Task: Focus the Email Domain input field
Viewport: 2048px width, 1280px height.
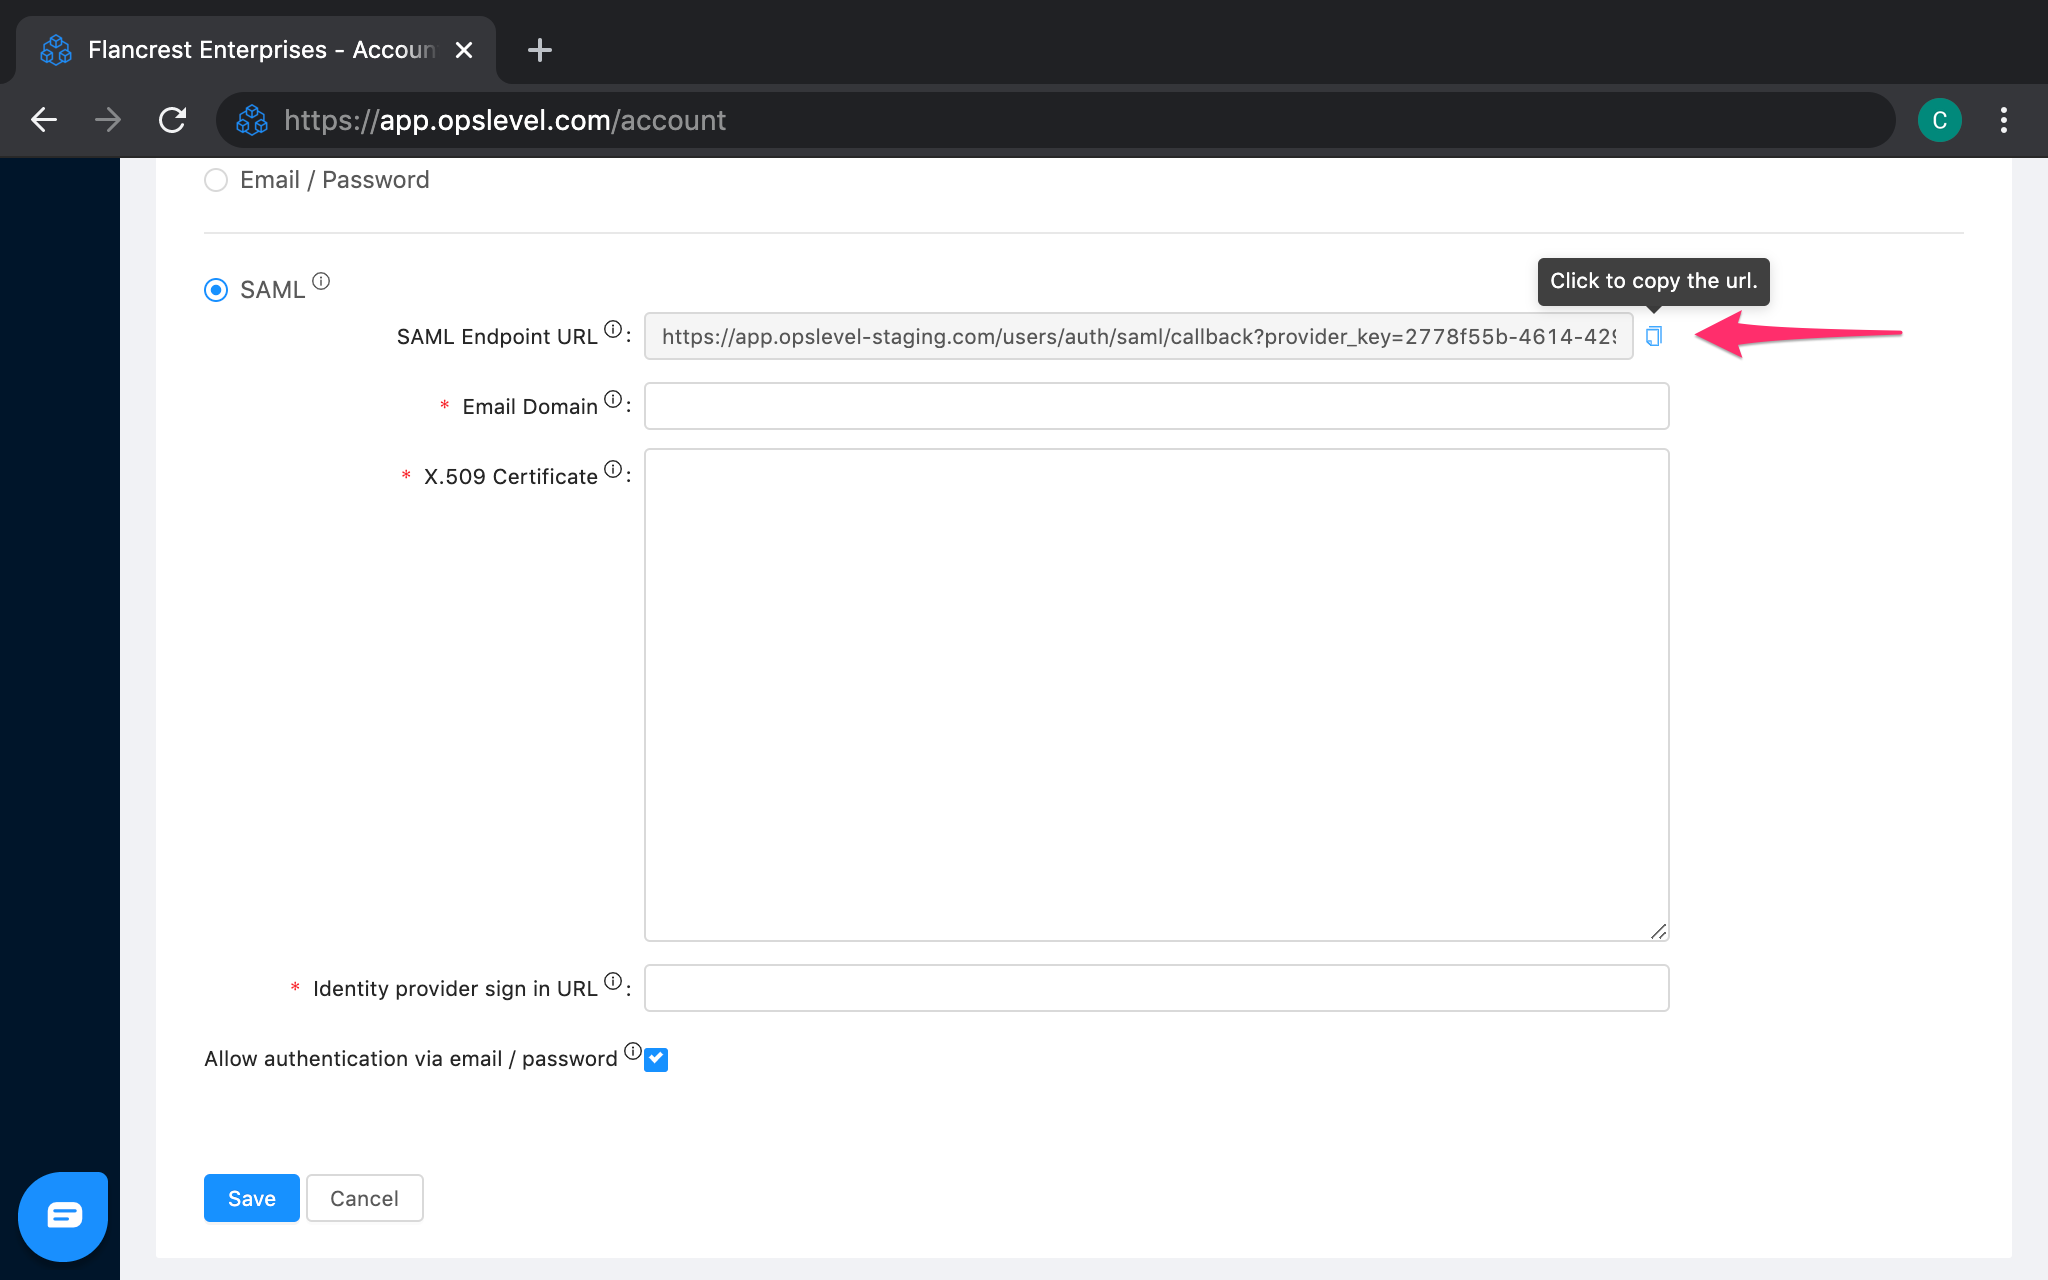Action: (x=1156, y=406)
